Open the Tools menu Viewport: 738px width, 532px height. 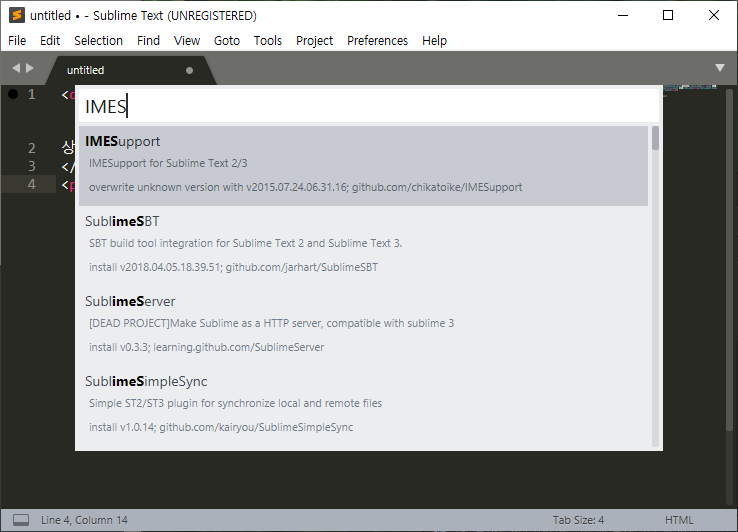[268, 40]
